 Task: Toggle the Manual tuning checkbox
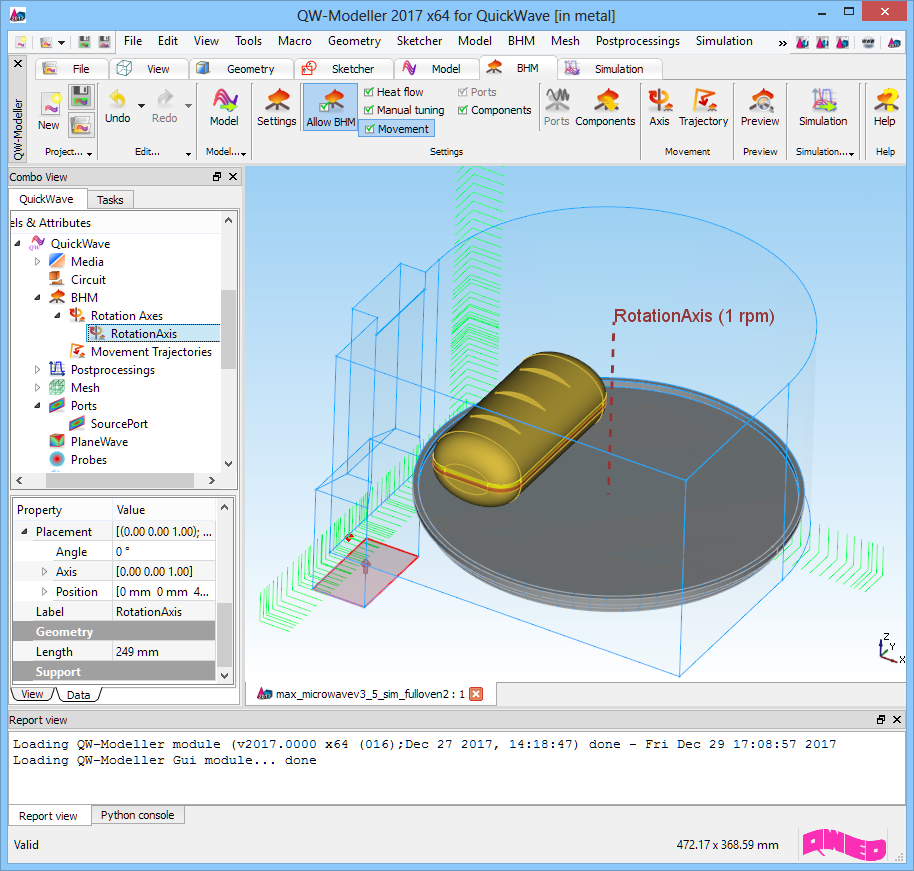pos(369,110)
